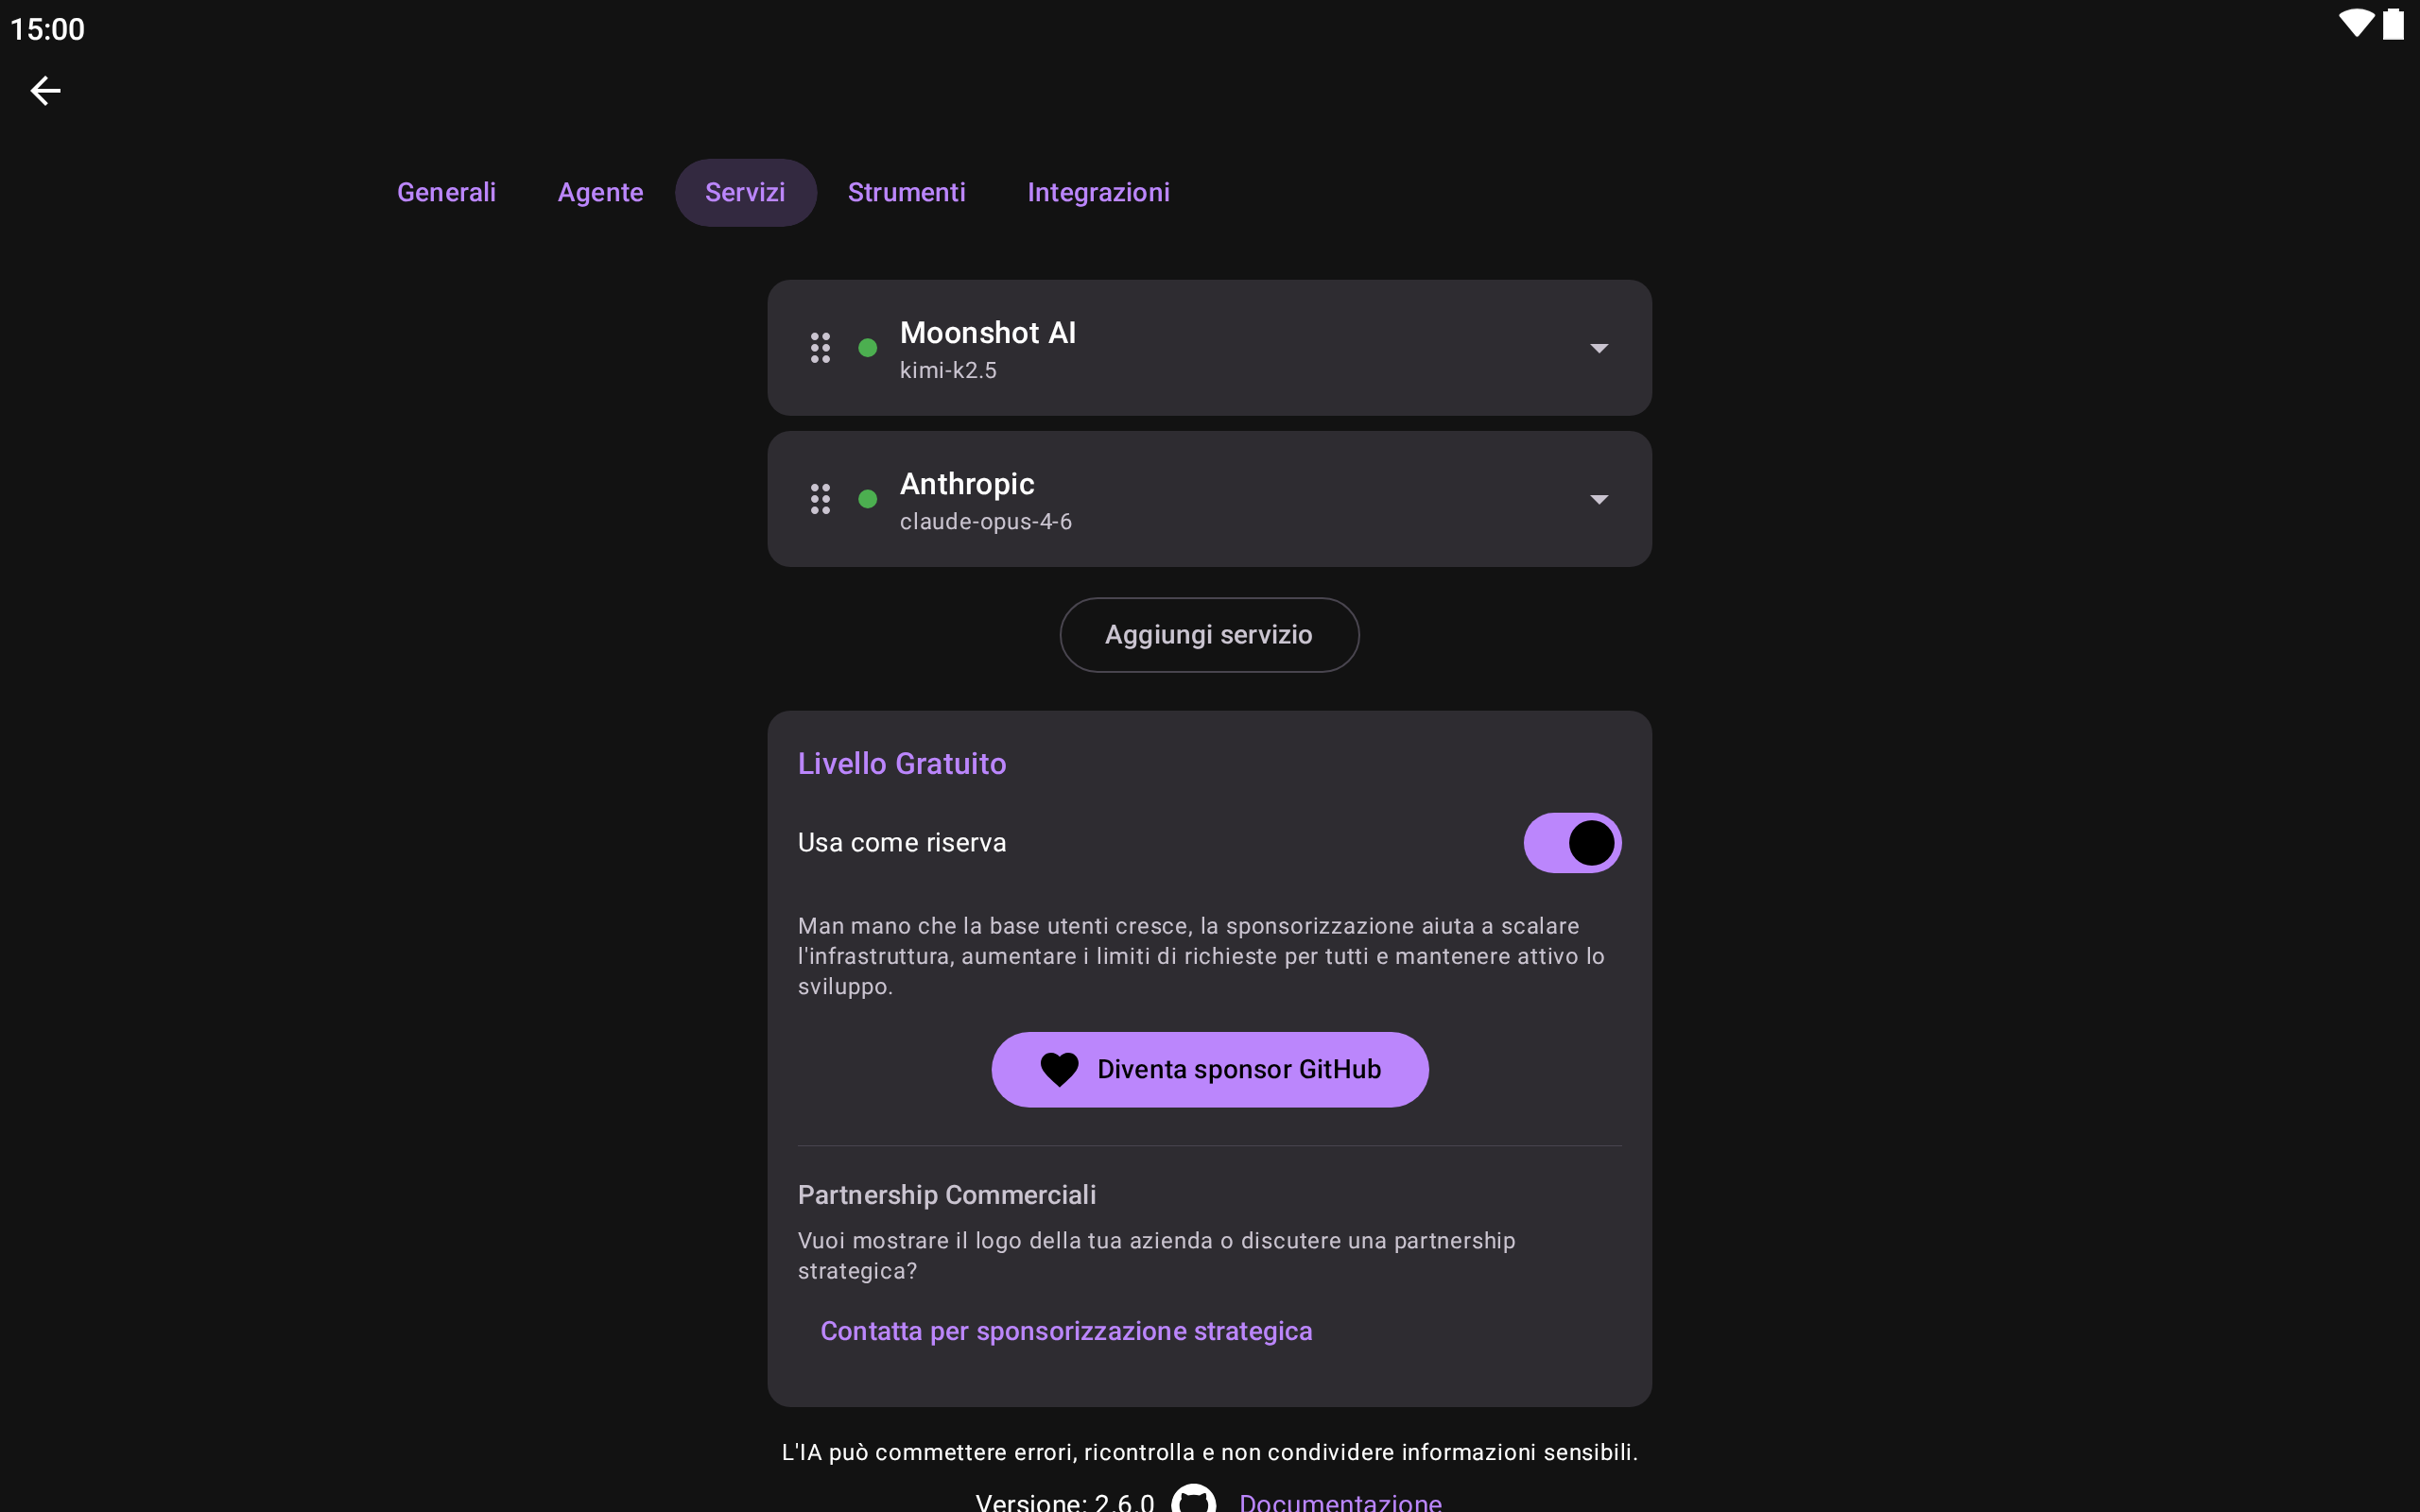Select the Integrazioni tab

[1098, 192]
